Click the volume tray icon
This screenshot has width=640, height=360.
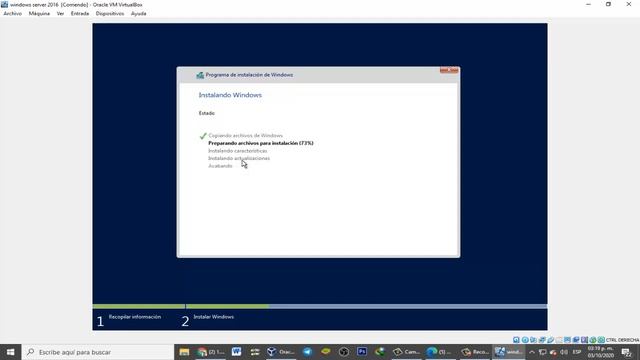pos(564,352)
